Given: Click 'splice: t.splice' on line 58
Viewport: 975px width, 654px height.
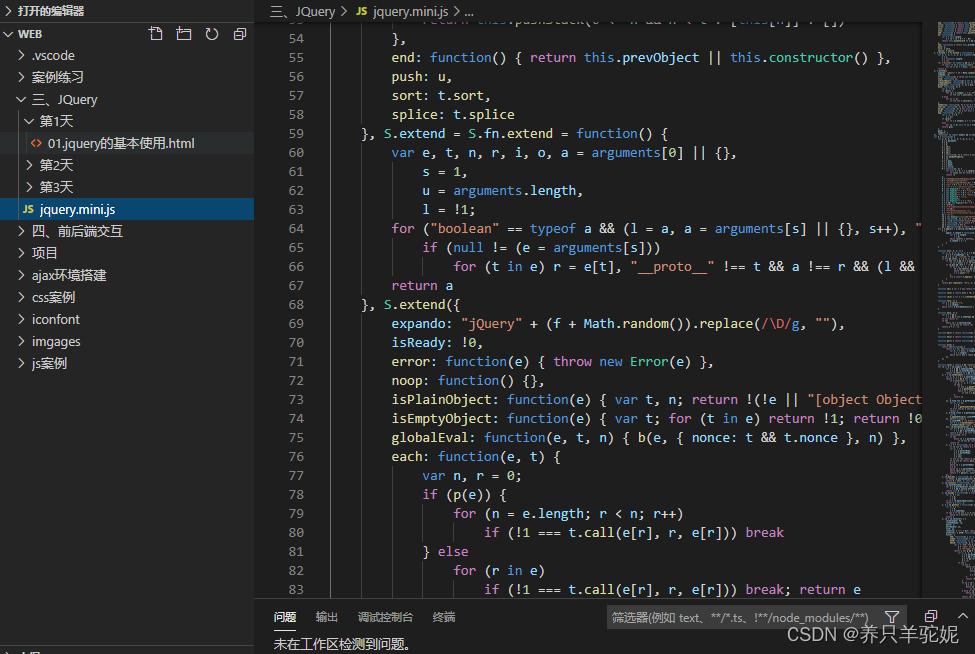Looking at the screenshot, I should (453, 114).
